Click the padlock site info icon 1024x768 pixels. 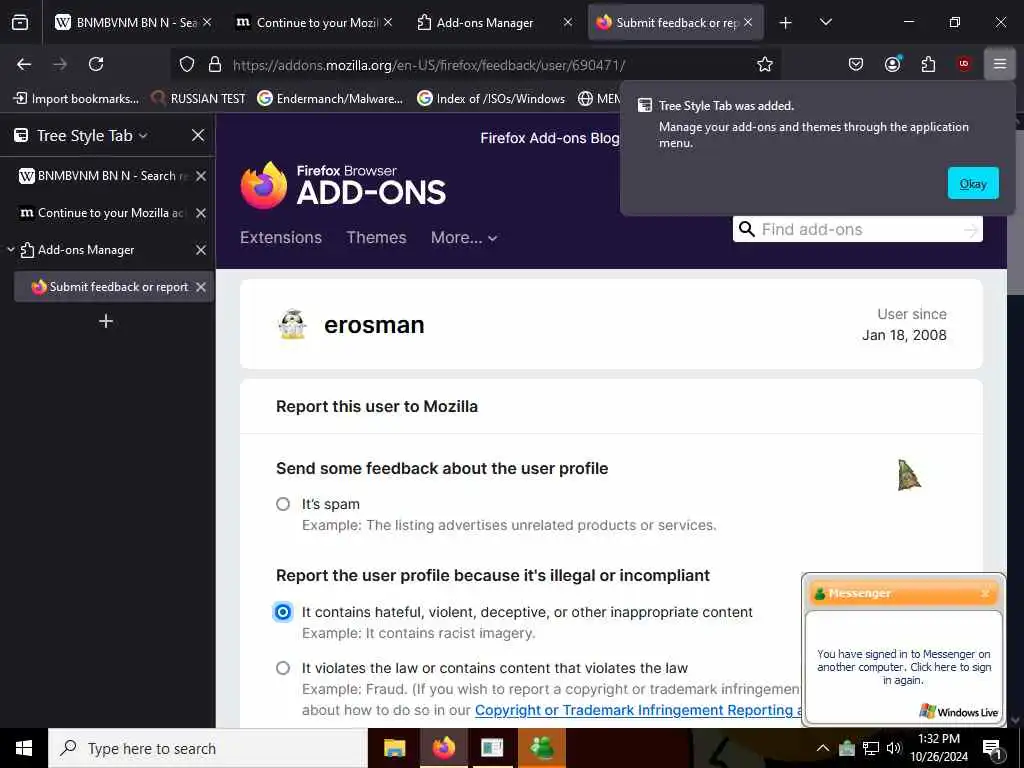tap(214, 65)
